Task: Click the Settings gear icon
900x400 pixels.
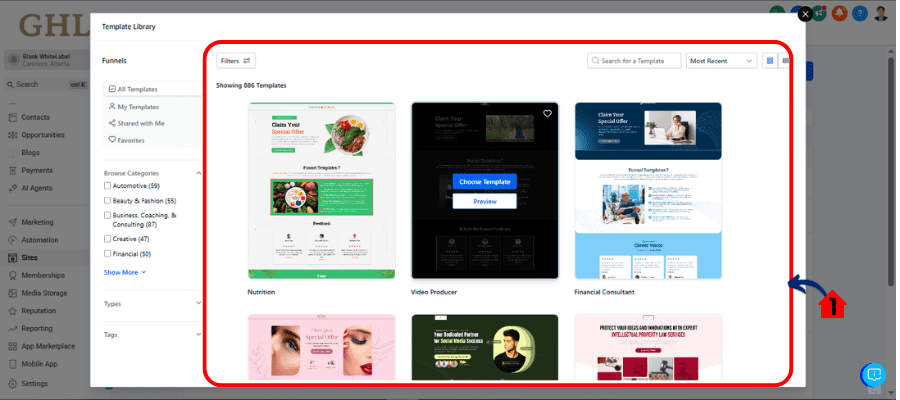Action: pos(13,383)
